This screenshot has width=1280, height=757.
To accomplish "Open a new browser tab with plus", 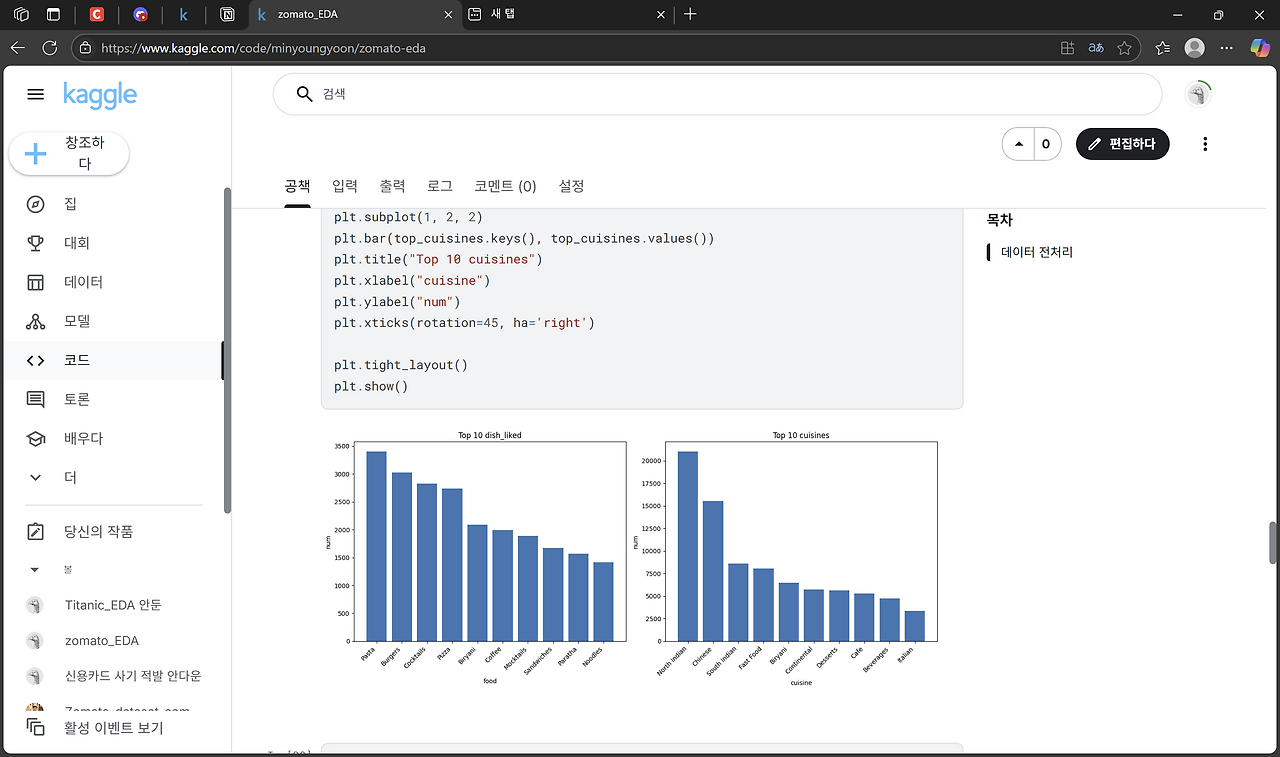I will [690, 14].
